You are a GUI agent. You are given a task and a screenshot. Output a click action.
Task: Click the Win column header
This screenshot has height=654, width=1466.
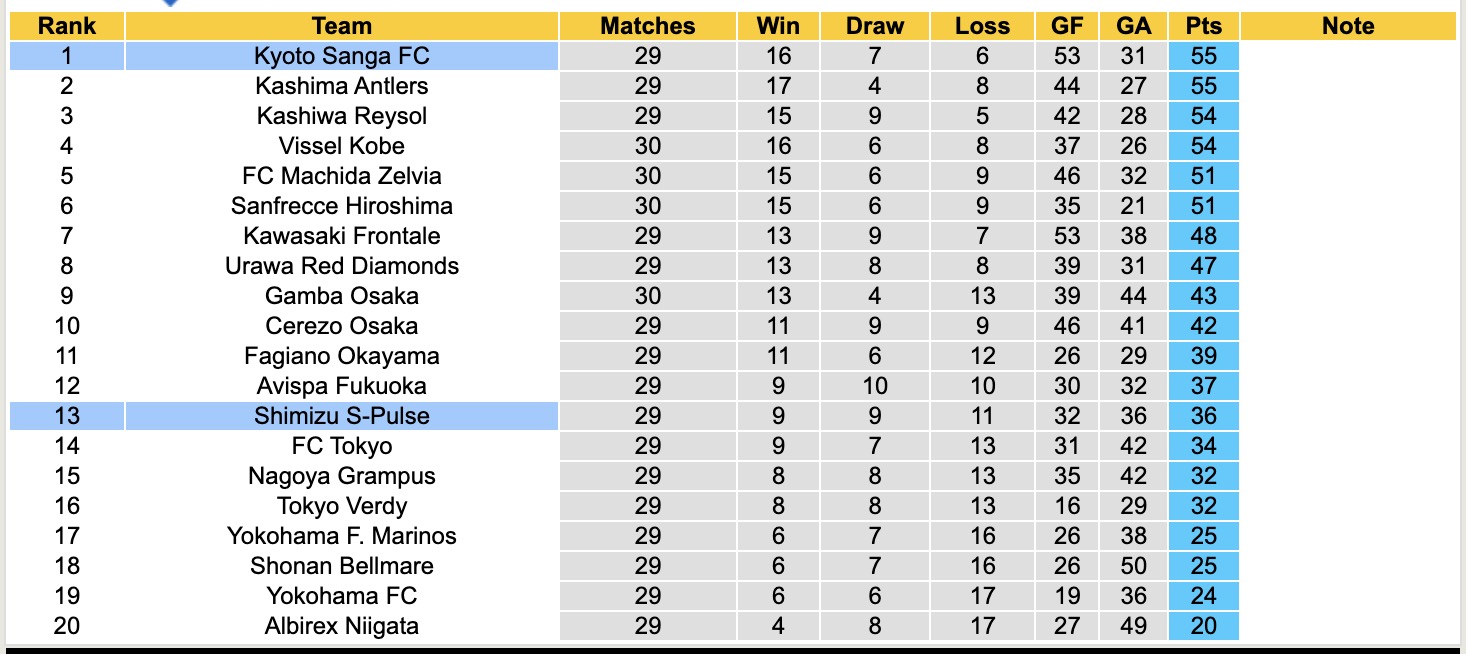pyautogui.click(x=777, y=26)
